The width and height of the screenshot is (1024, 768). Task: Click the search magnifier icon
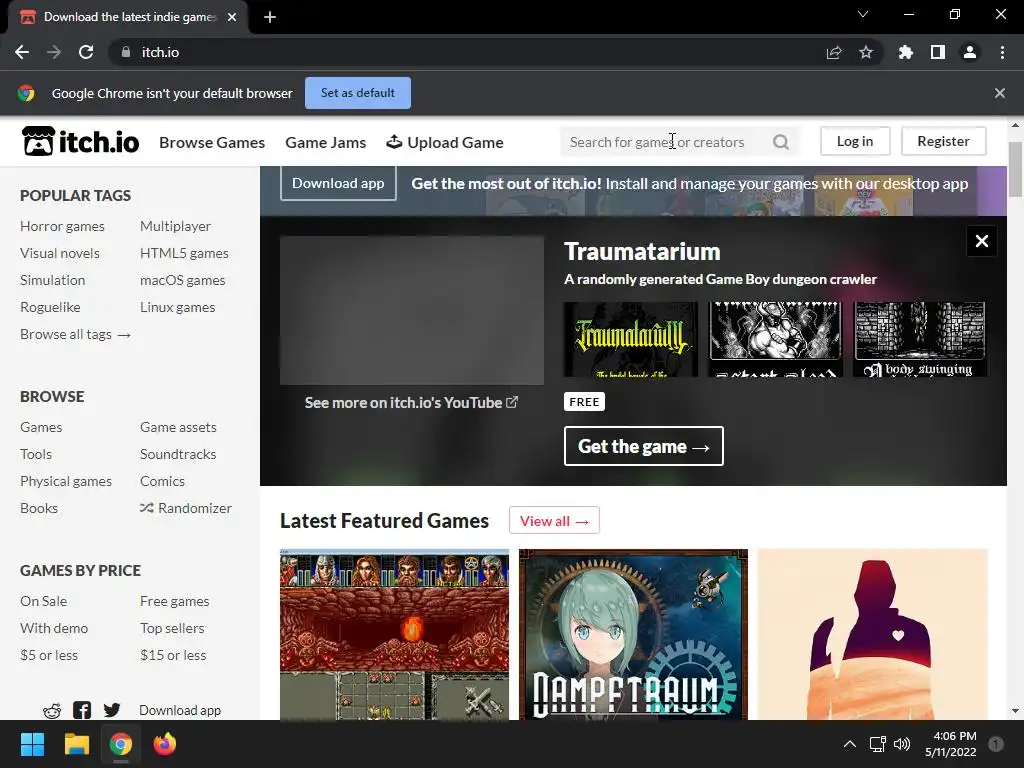(x=780, y=142)
